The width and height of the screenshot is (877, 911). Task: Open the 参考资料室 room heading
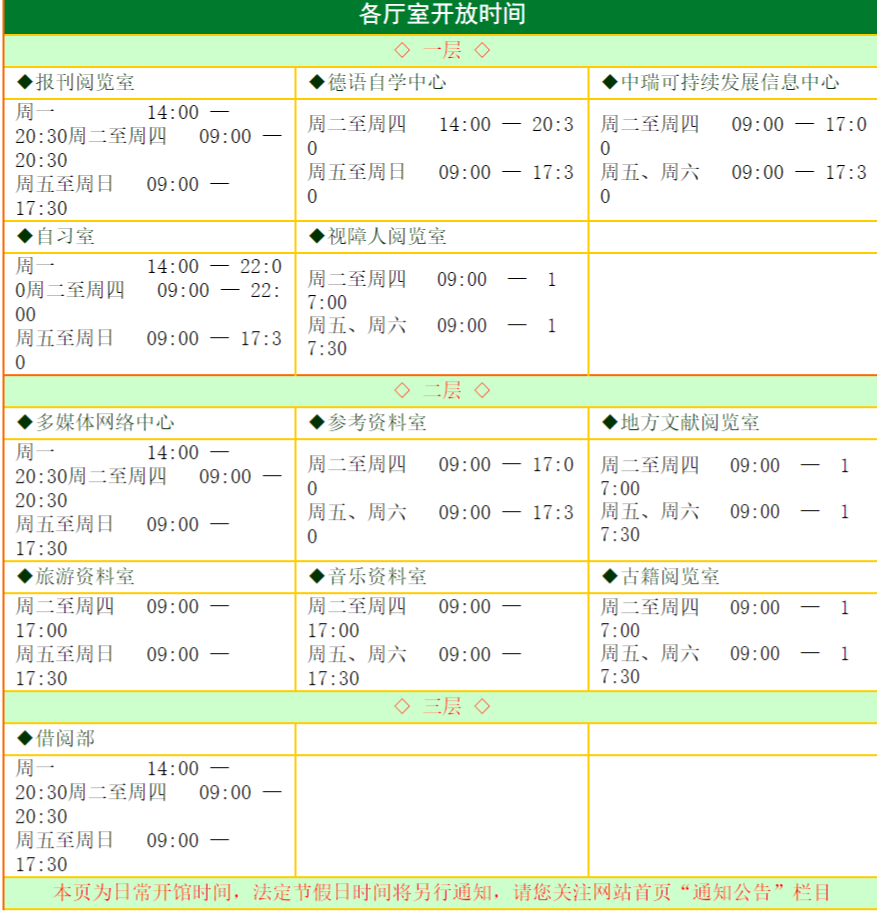[377, 423]
